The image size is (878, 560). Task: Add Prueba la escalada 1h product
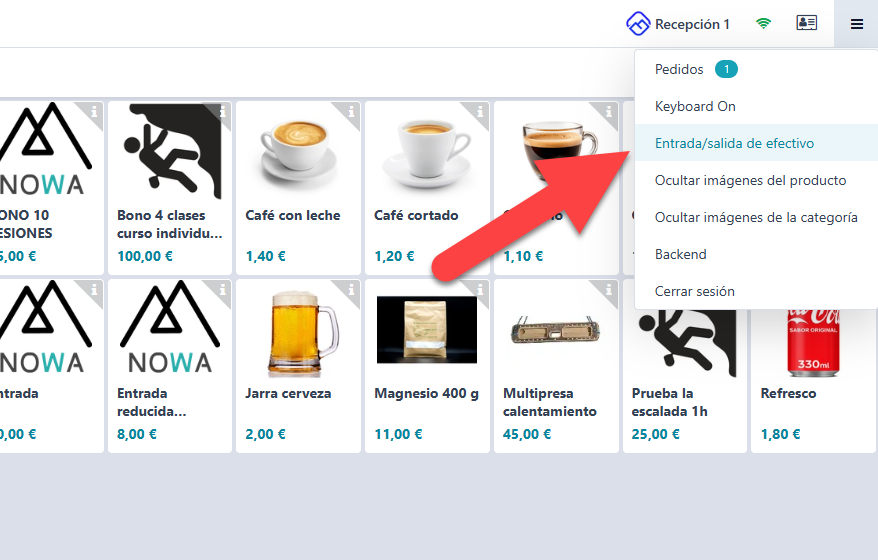[683, 366]
